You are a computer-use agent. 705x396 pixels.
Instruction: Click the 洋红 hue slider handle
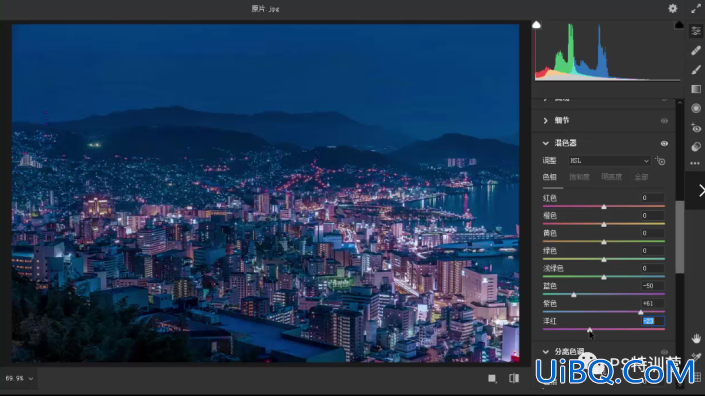589,330
